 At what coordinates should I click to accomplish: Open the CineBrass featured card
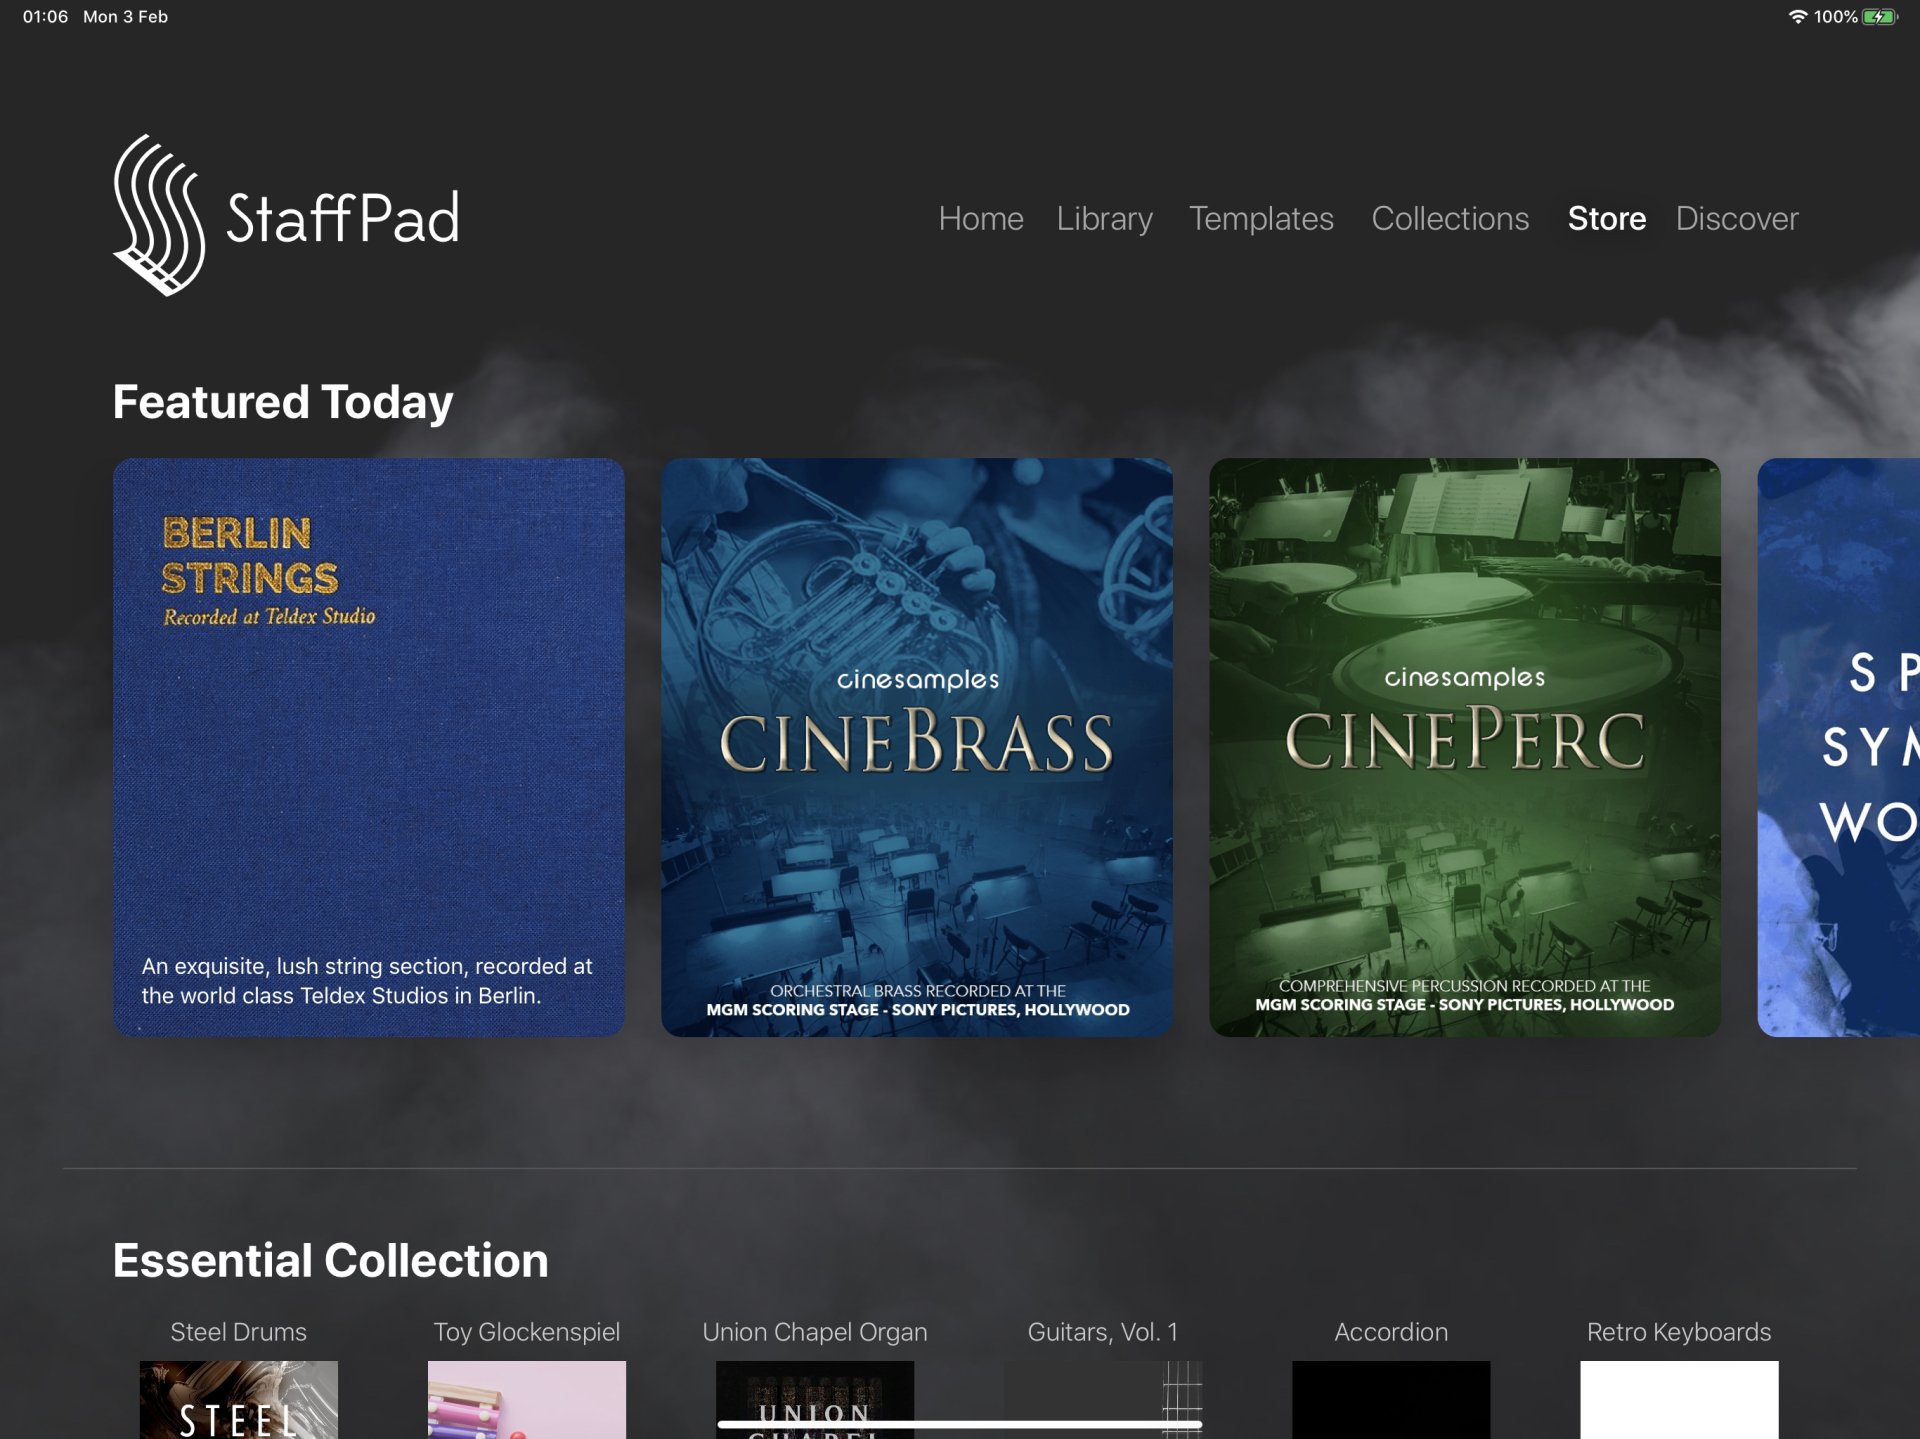click(x=916, y=747)
